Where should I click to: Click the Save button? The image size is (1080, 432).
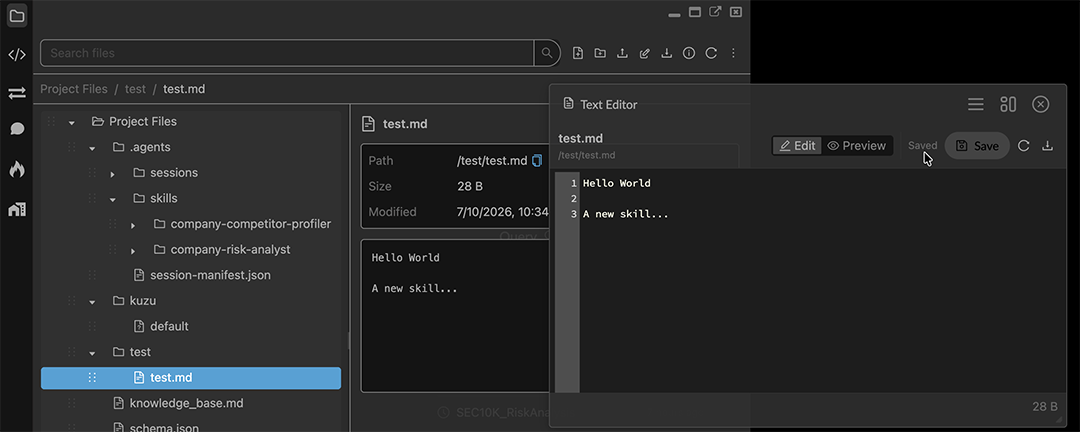click(977, 146)
